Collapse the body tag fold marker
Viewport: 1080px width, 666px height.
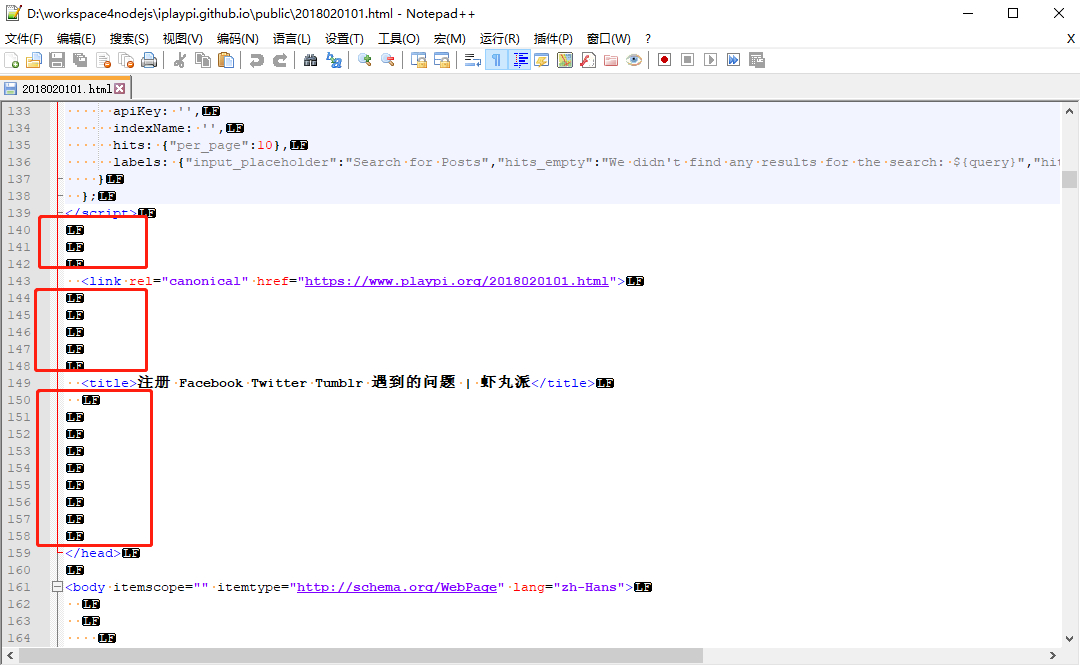[x=58, y=587]
